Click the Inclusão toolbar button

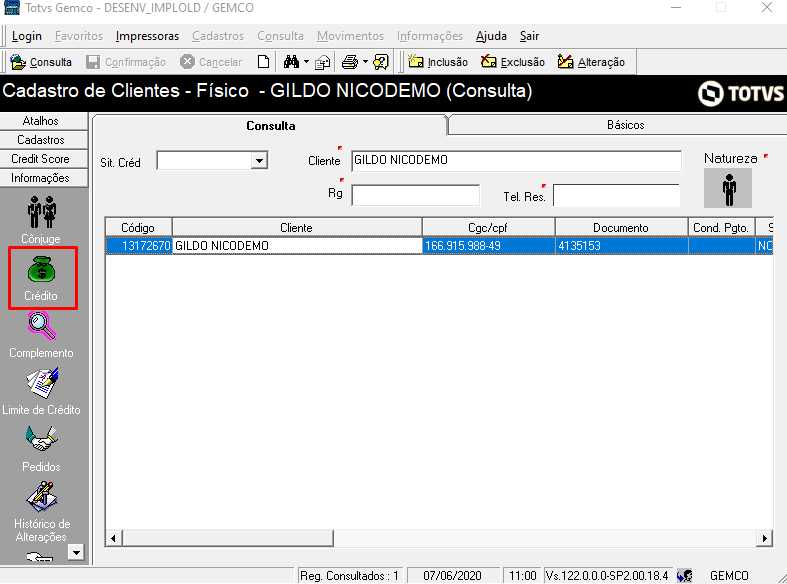(x=438, y=62)
